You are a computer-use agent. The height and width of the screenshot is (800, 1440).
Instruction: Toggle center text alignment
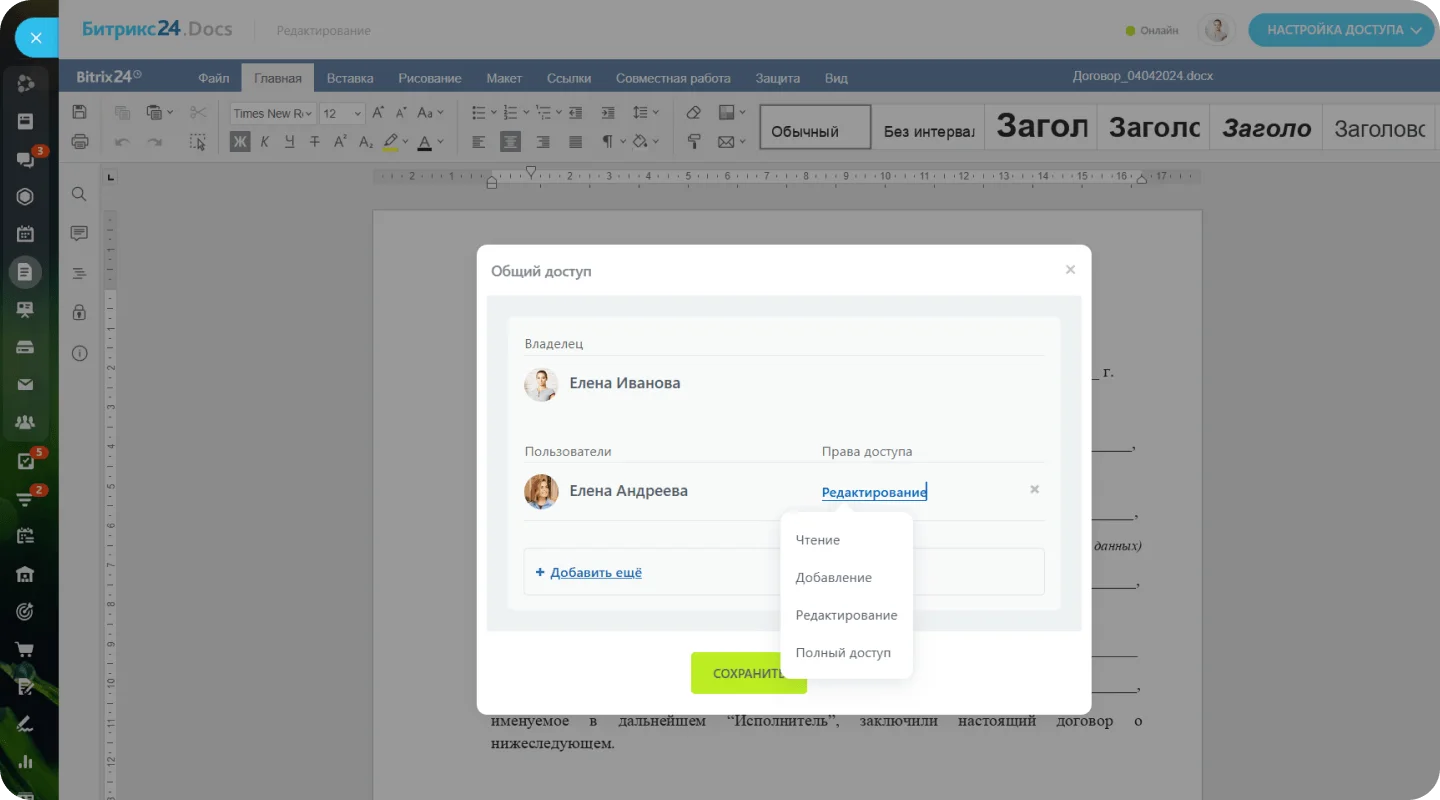coord(510,142)
